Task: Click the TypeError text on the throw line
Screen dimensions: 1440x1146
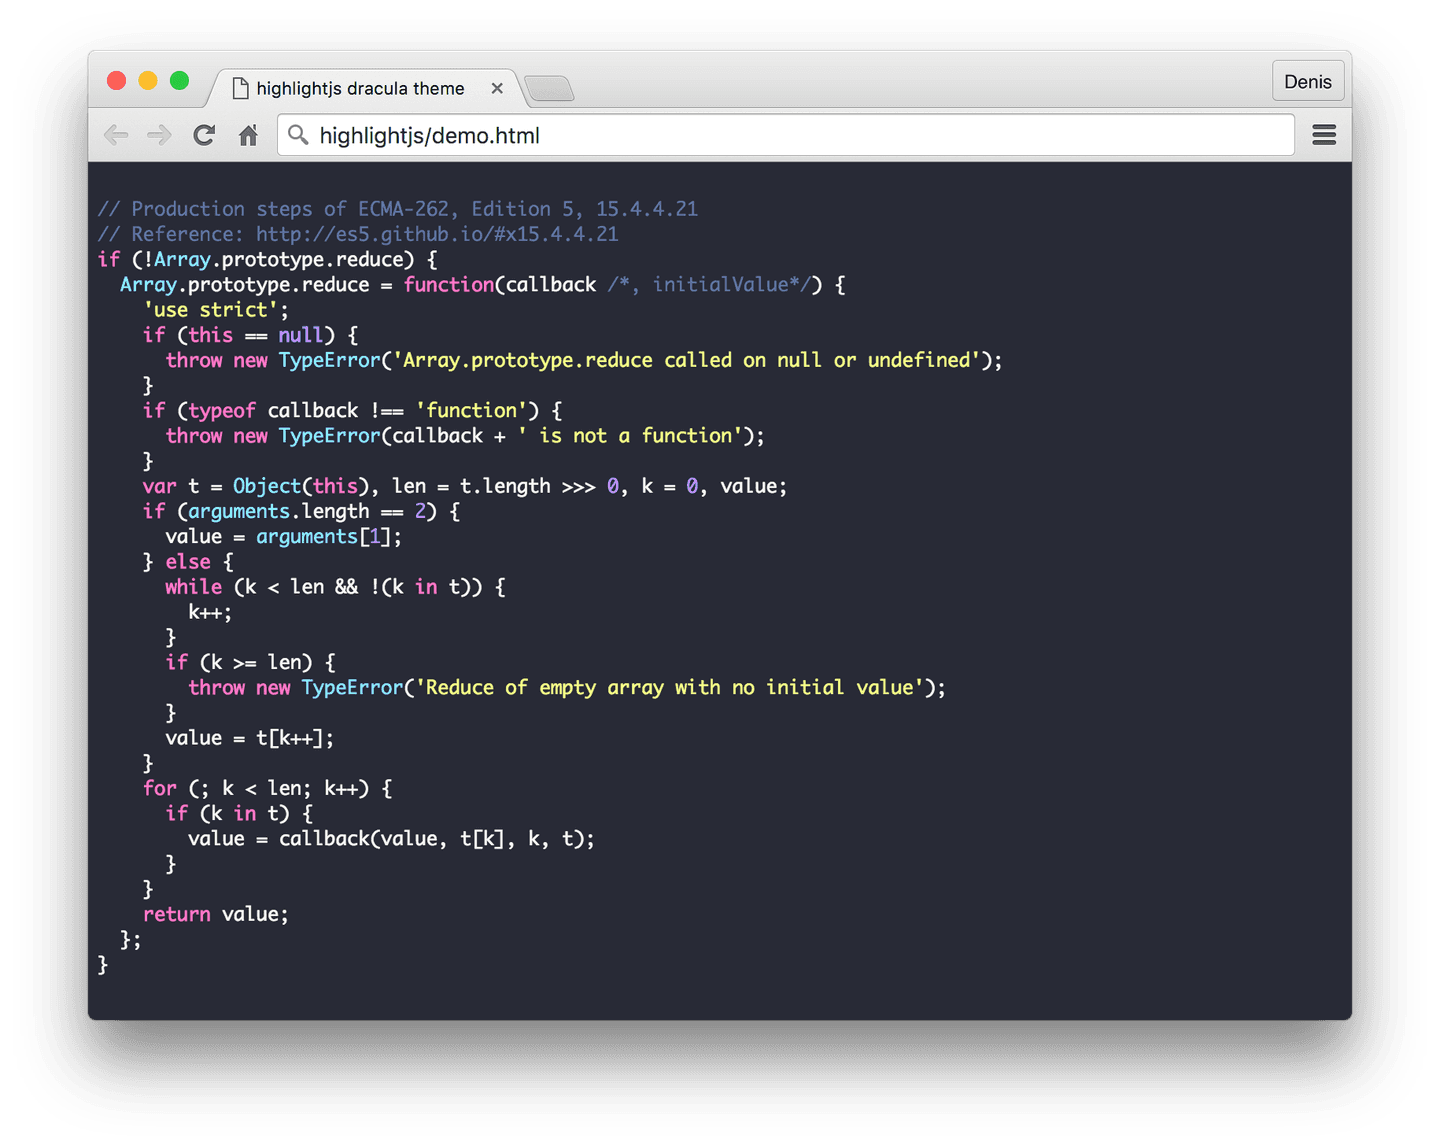Action: coord(328,360)
